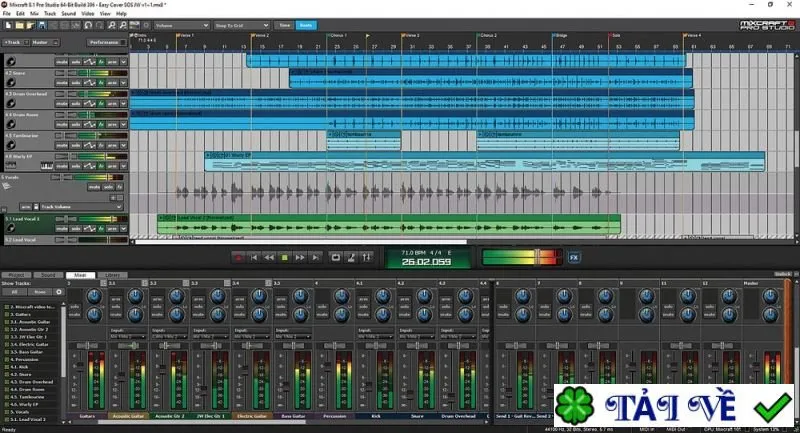Click the fast forward transport icon
Viewport: 800px width, 433px height.
pyautogui.click(x=300, y=258)
